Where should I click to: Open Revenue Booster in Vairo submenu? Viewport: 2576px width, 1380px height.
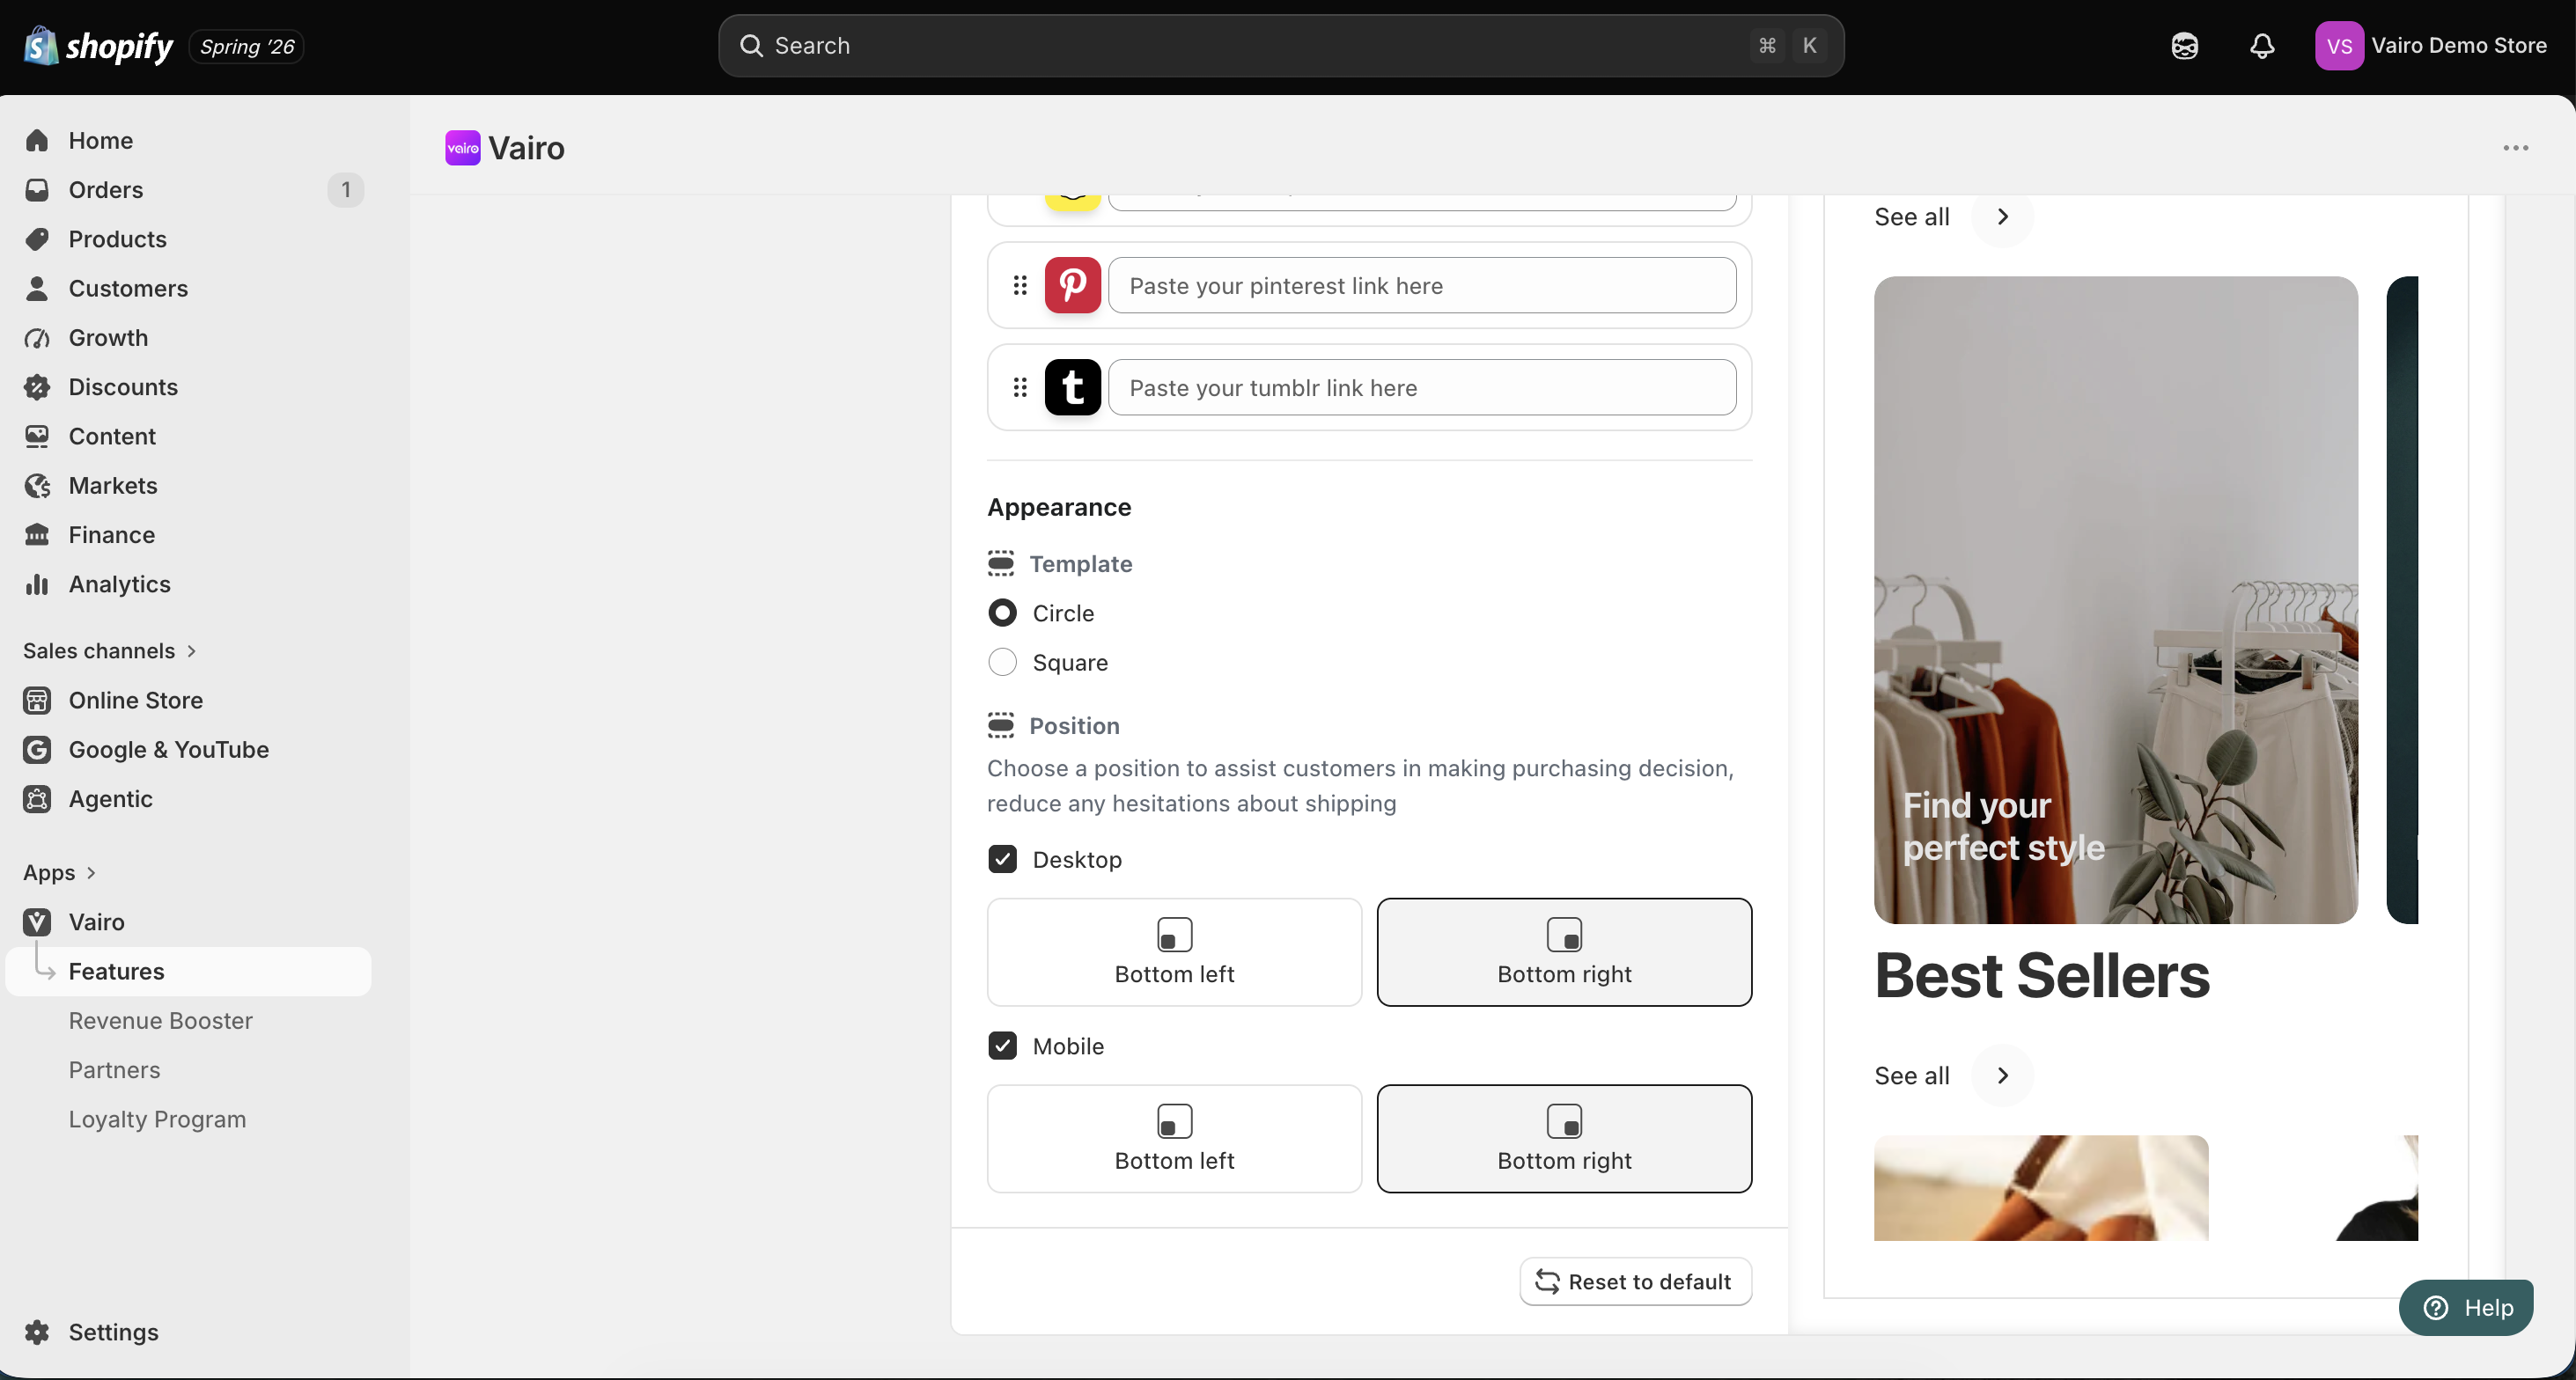tap(160, 1021)
